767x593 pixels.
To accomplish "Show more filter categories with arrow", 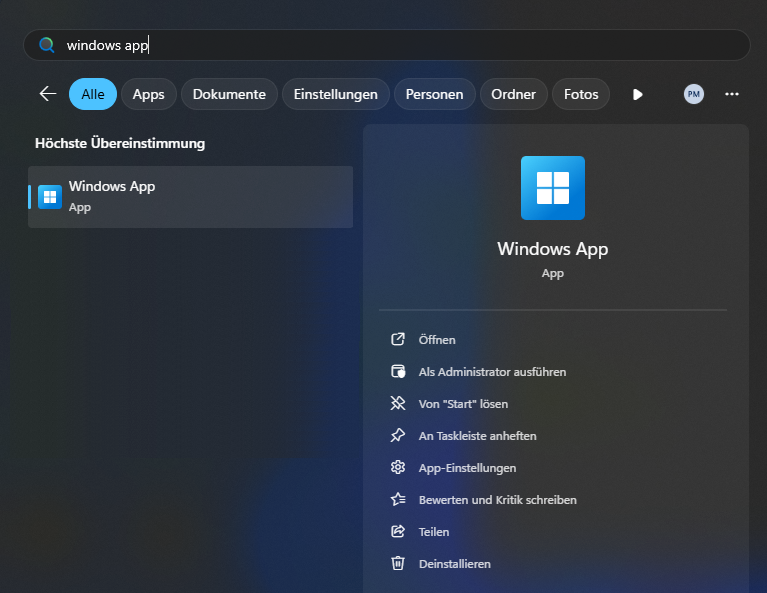I will pos(637,94).
